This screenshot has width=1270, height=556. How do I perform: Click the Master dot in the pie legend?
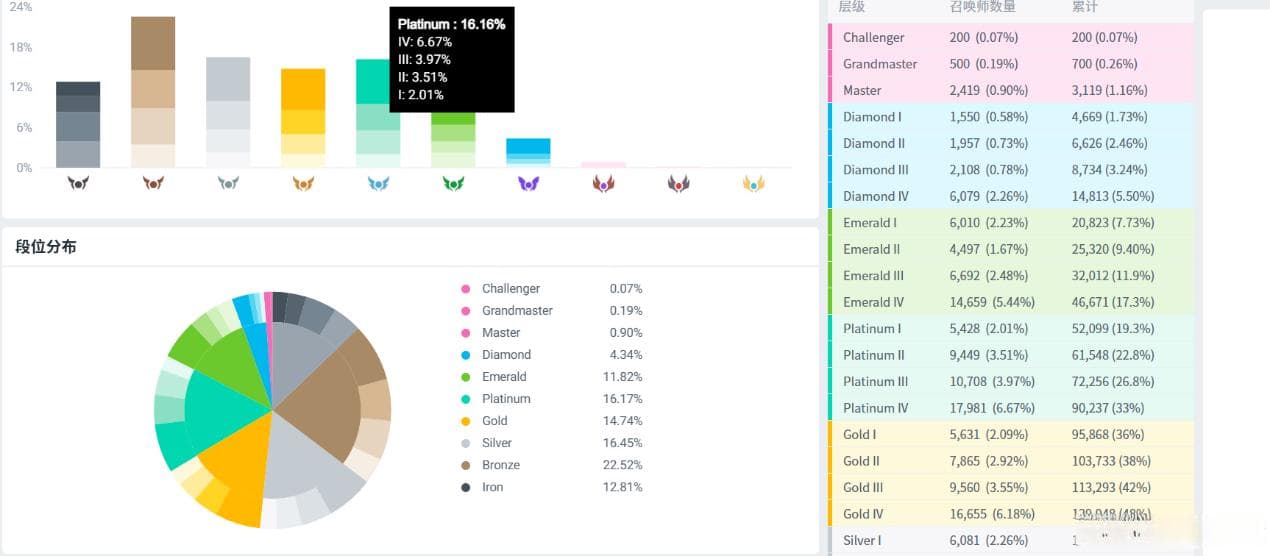click(x=465, y=333)
